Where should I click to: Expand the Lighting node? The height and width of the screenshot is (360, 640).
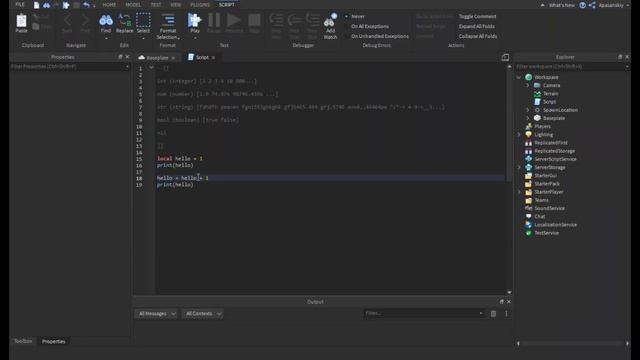coord(519,134)
